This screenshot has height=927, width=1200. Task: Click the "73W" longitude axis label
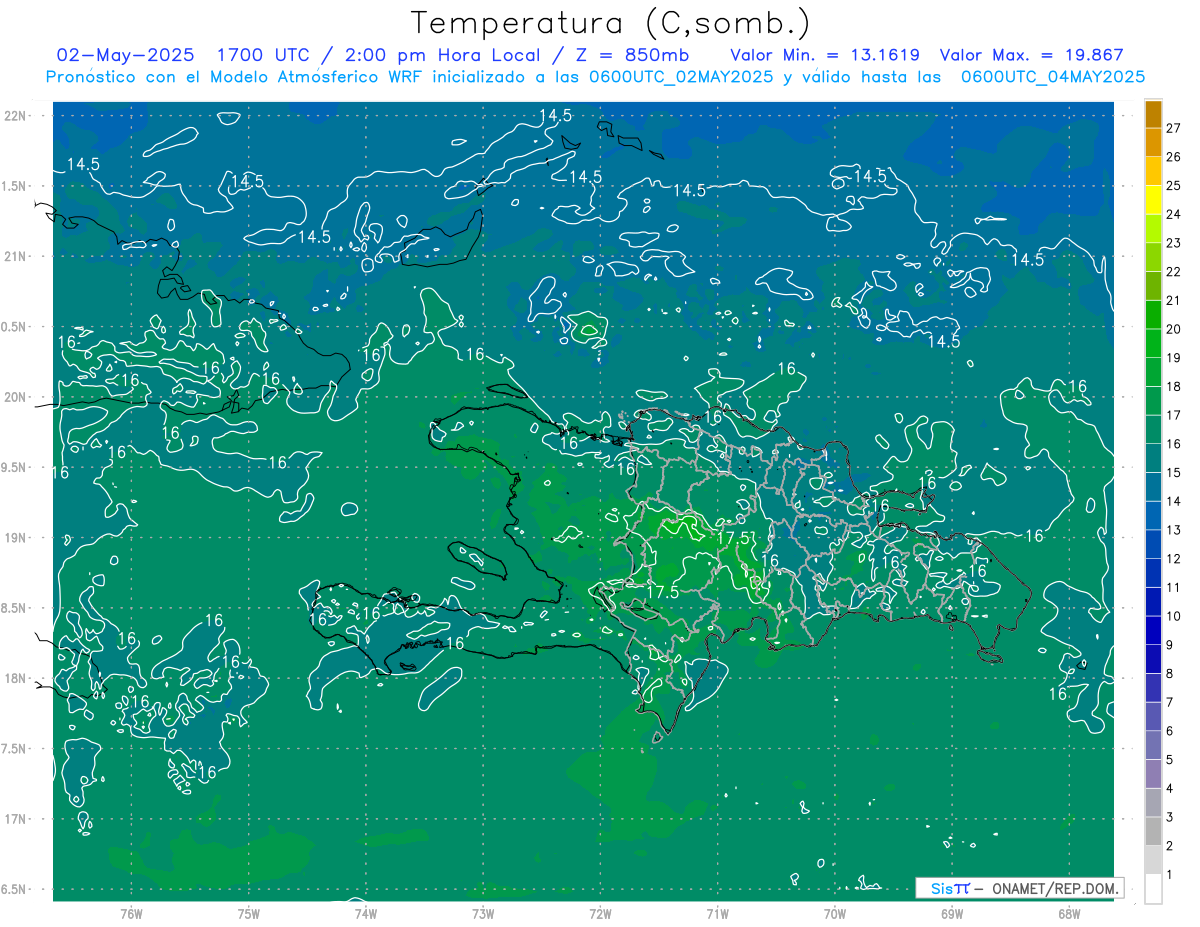[483, 913]
